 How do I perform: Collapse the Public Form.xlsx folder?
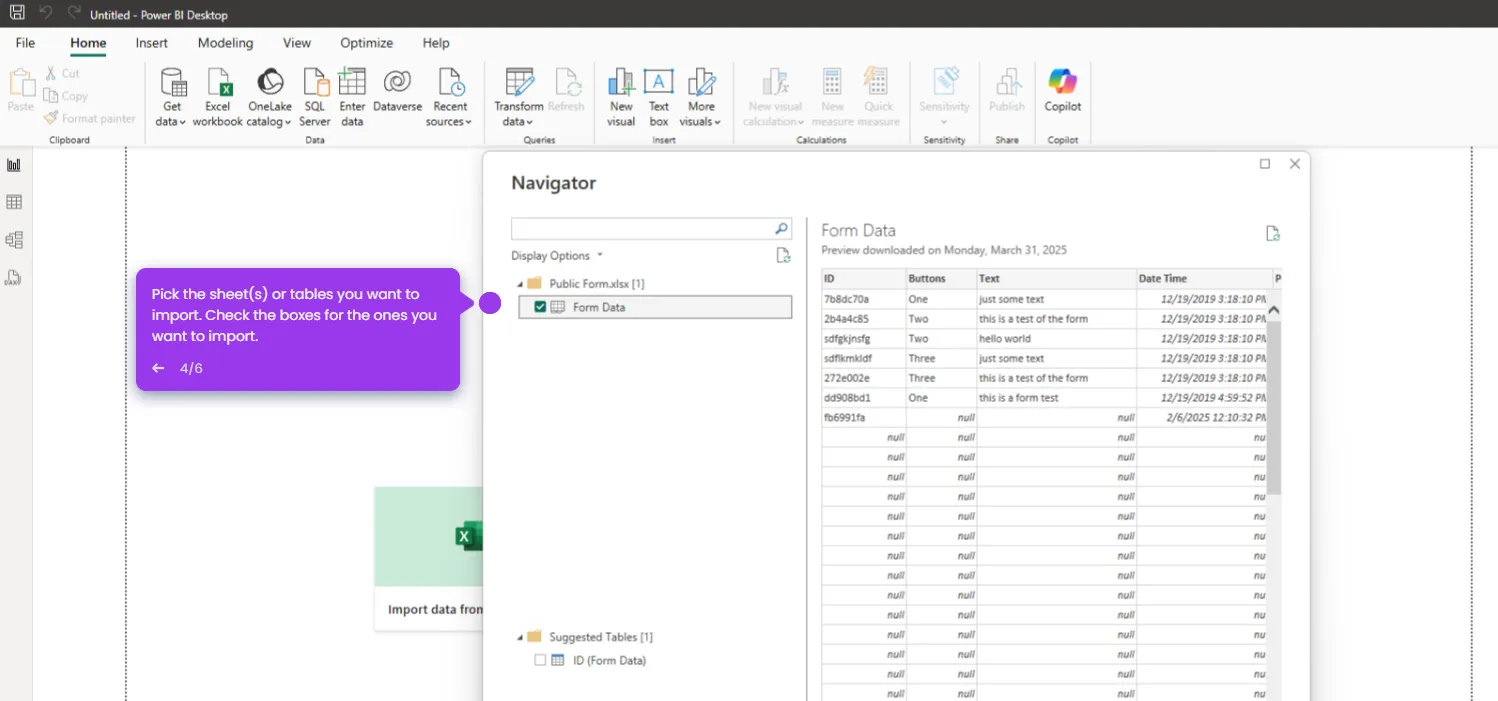[x=520, y=284]
